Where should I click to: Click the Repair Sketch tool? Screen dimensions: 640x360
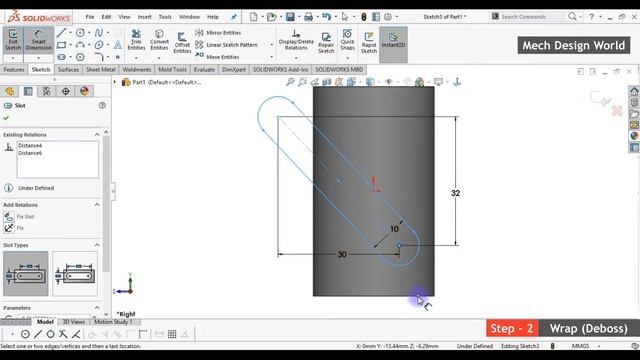(x=326, y=43)
